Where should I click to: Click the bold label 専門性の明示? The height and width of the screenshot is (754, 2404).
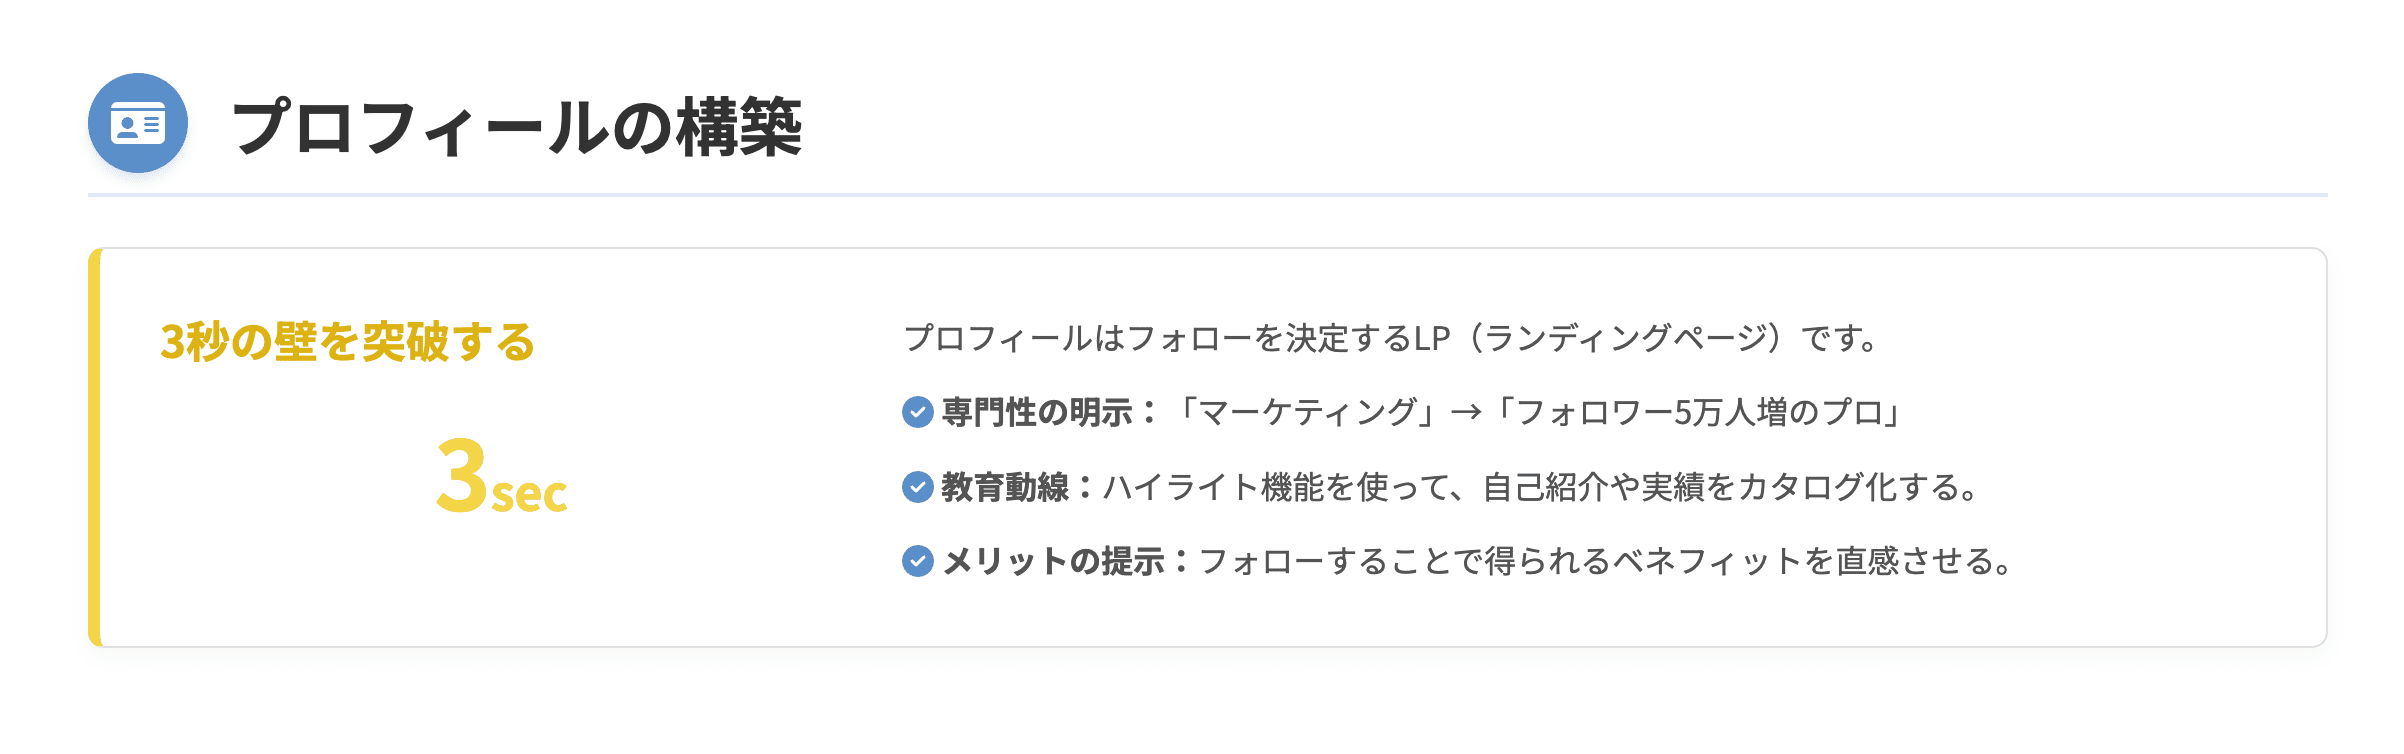pyautogui.click(x=1037, y=412)
